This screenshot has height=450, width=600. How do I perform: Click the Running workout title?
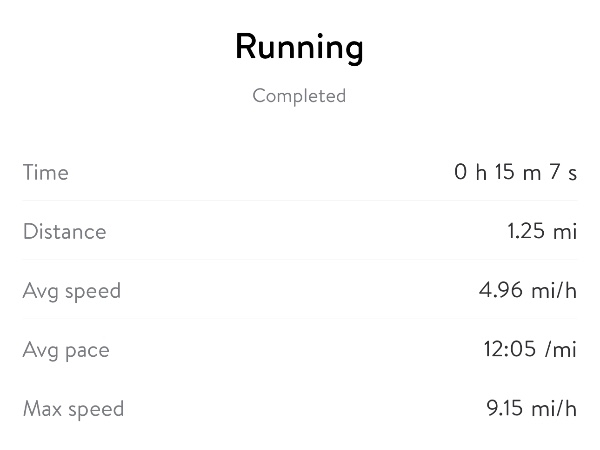pyautogui.click(x=299, y=47)
